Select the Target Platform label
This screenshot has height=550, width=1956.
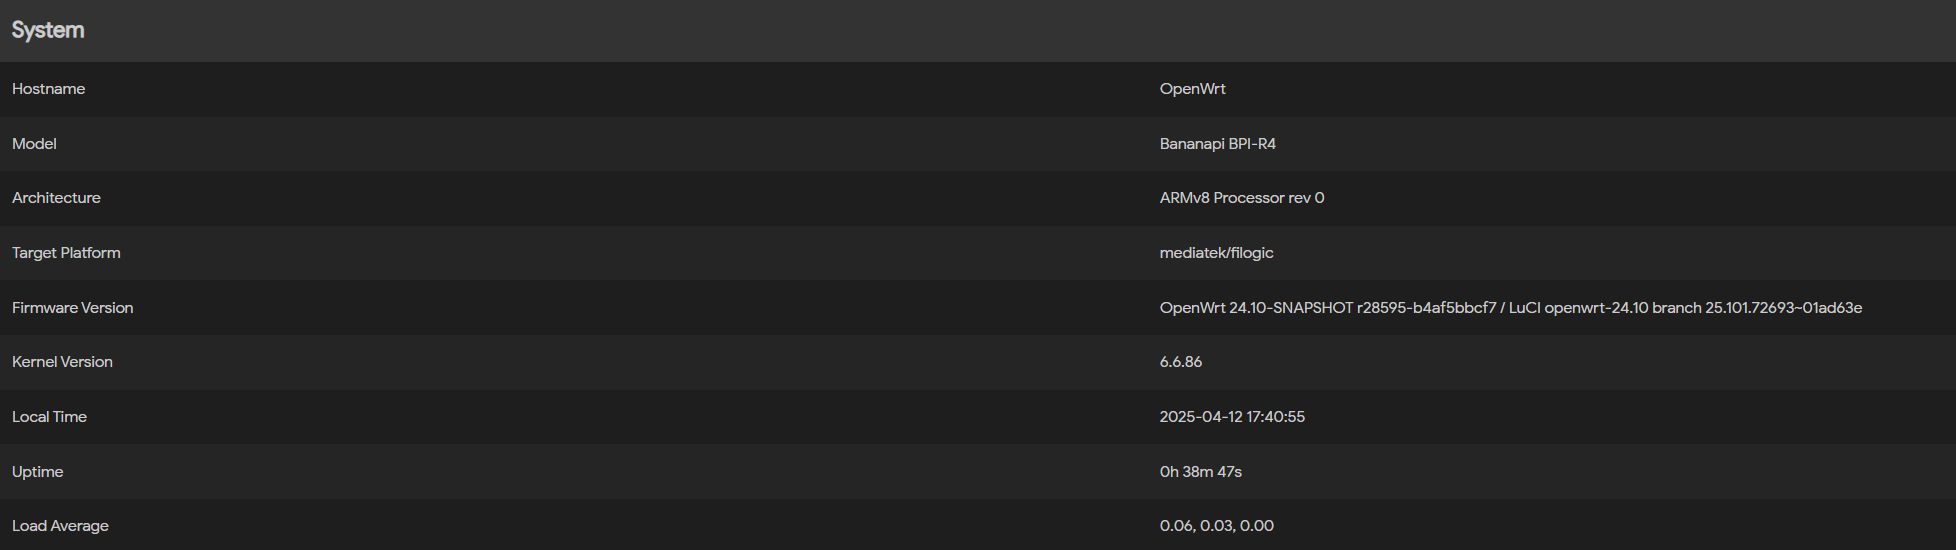coord(66,253)
